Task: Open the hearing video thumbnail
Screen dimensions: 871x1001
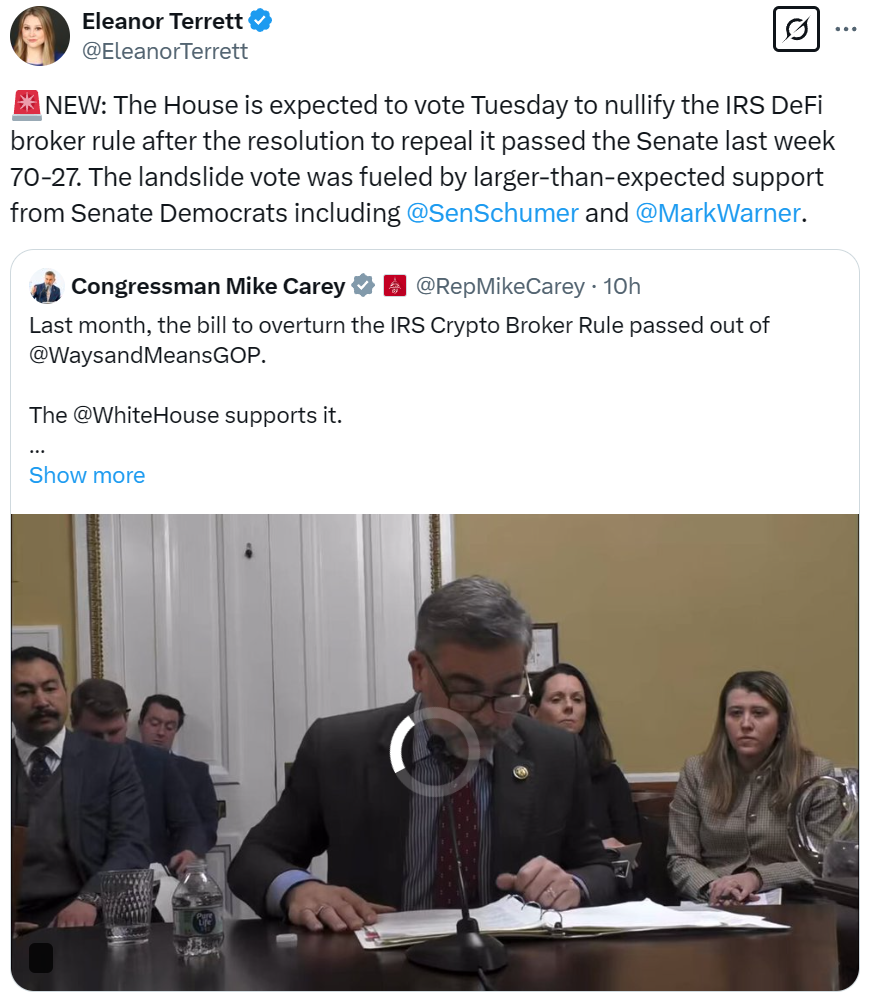Action: (x=435, y=752)
